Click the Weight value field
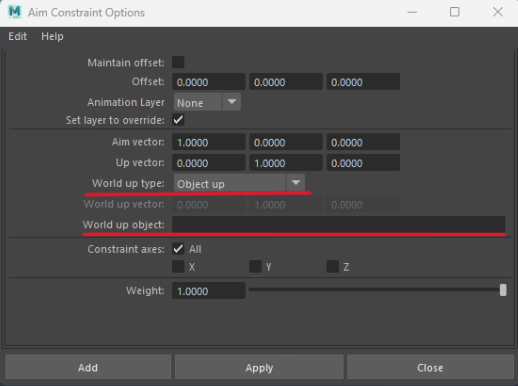 click(209, 291)
